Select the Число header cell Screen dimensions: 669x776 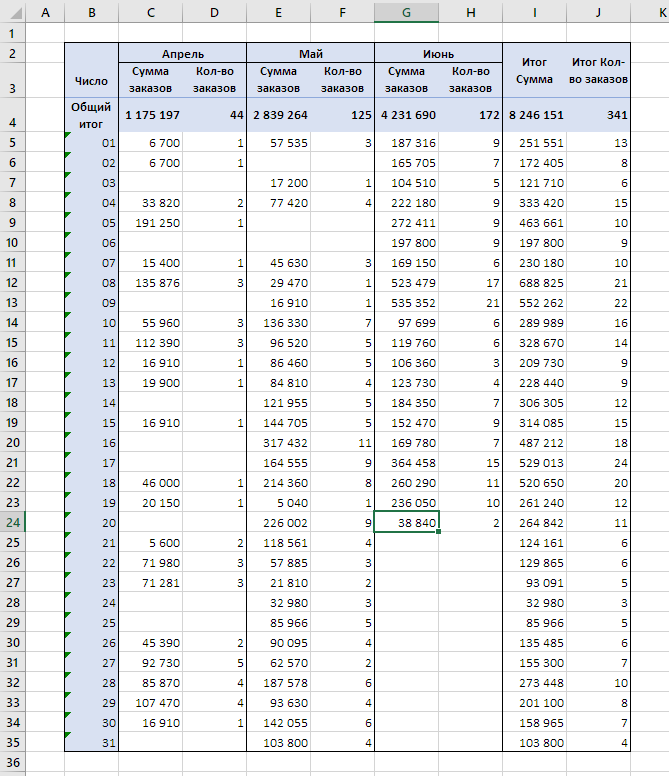tap(92, 80)
